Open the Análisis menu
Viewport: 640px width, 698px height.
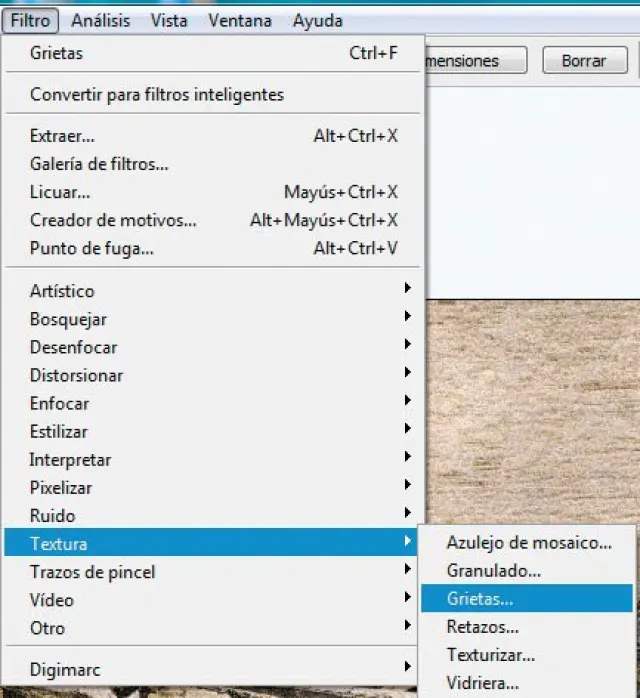click(101, 20)
